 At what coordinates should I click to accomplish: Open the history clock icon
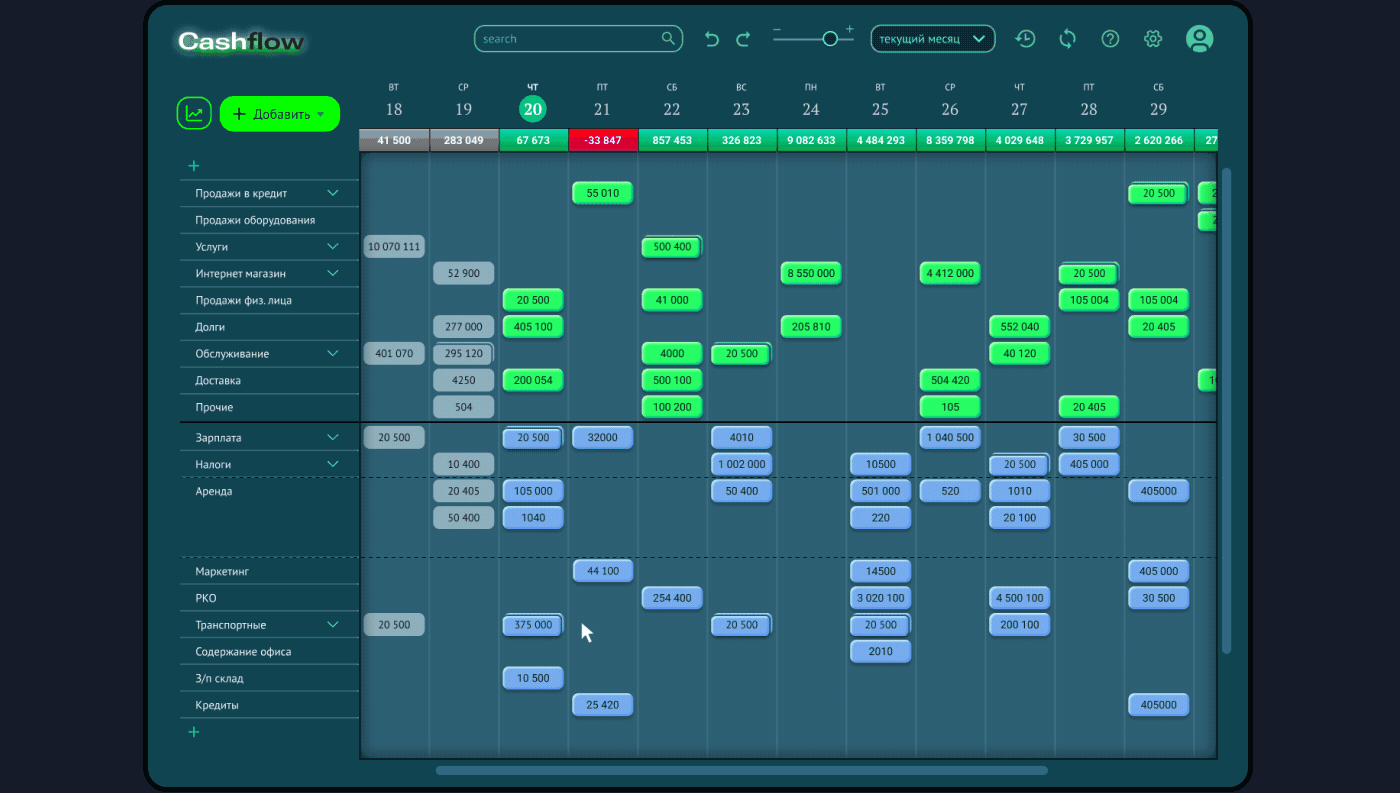tap(1025, 39)
